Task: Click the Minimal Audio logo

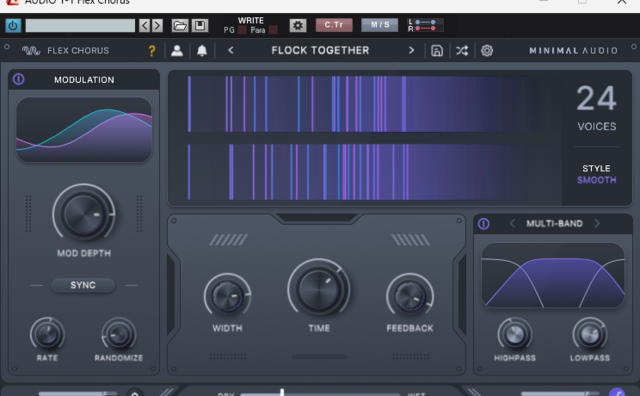Action: [x=573, y=51]
